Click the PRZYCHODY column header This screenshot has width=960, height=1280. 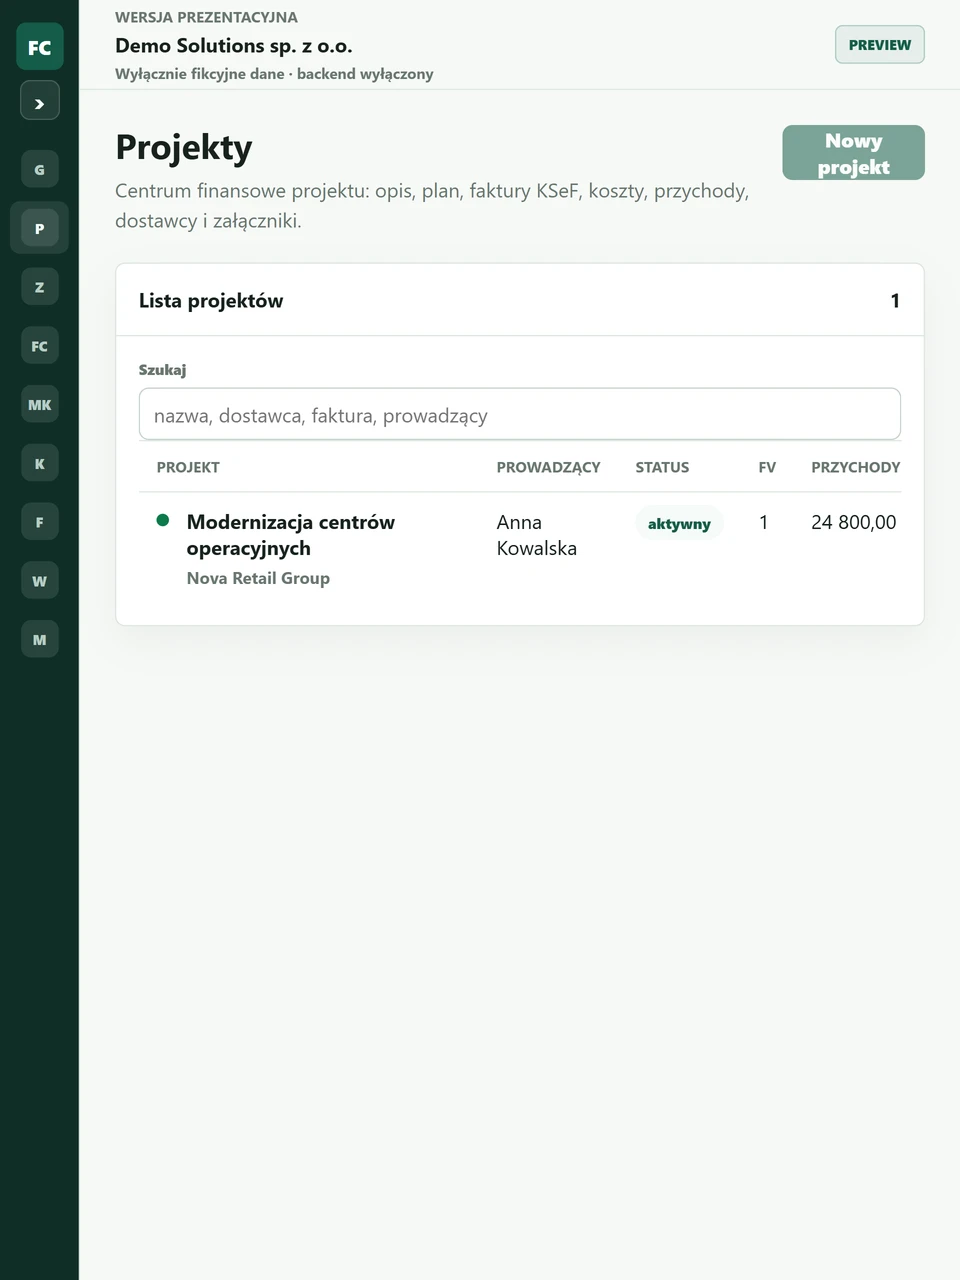(x=856, y=467)
